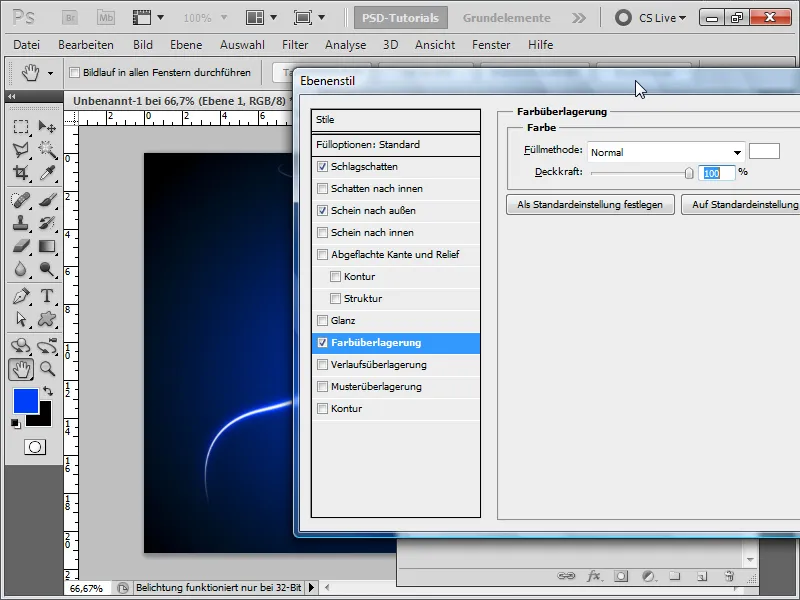800x600 pixels.
Task: Select the Blur tool
Action: click(21, 269)
